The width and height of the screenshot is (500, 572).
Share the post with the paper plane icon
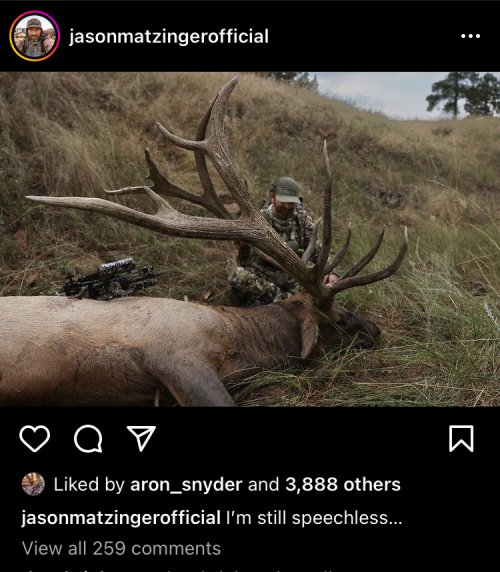141,438
